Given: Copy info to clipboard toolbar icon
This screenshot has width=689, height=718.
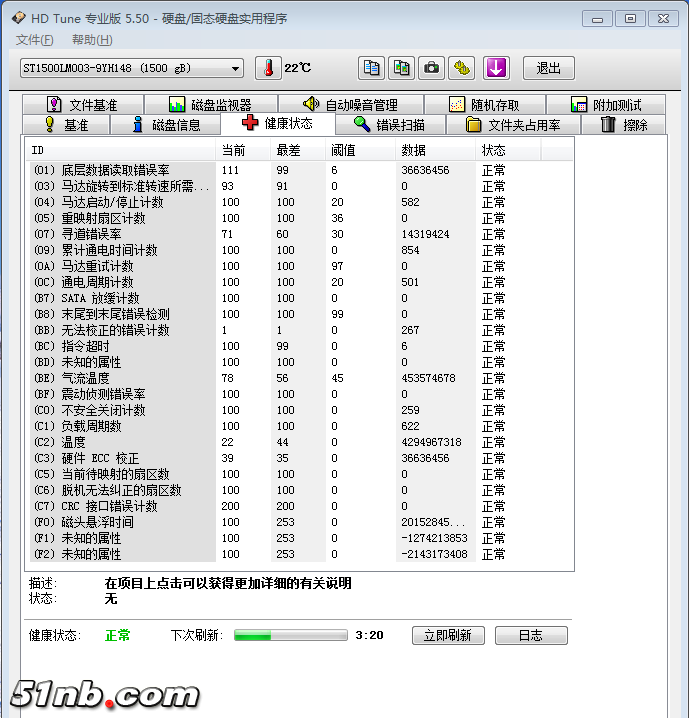Looking at the screenshot, I should 371,68.
